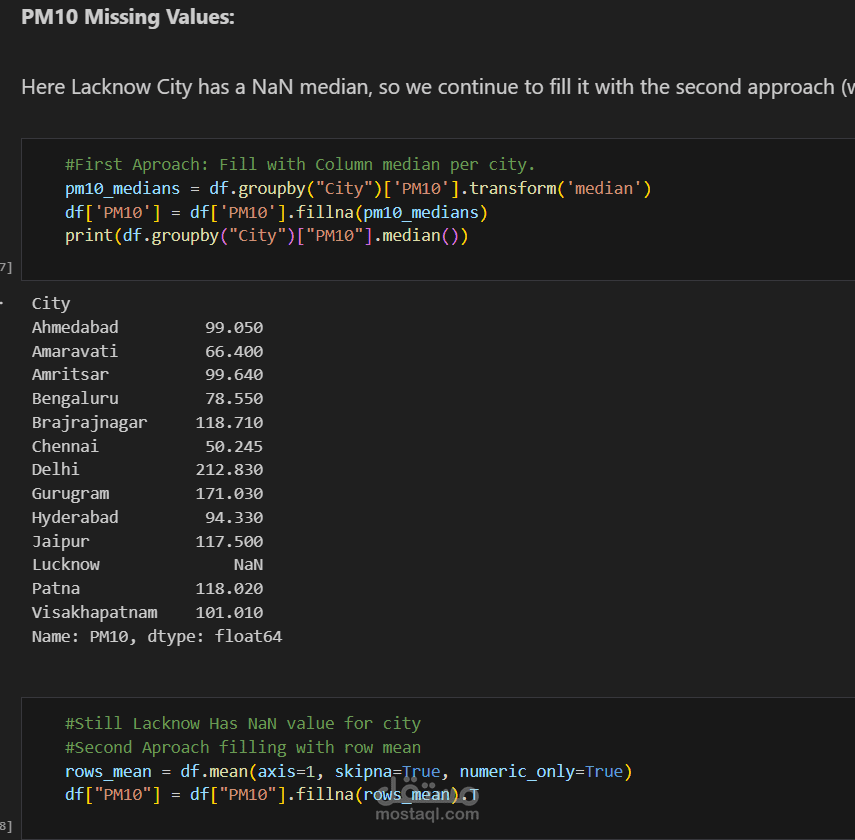The height and width of the screenshot is (840, 855).
Task: Click the '#Second Aproach' comment line
Action: pos(243,747)
